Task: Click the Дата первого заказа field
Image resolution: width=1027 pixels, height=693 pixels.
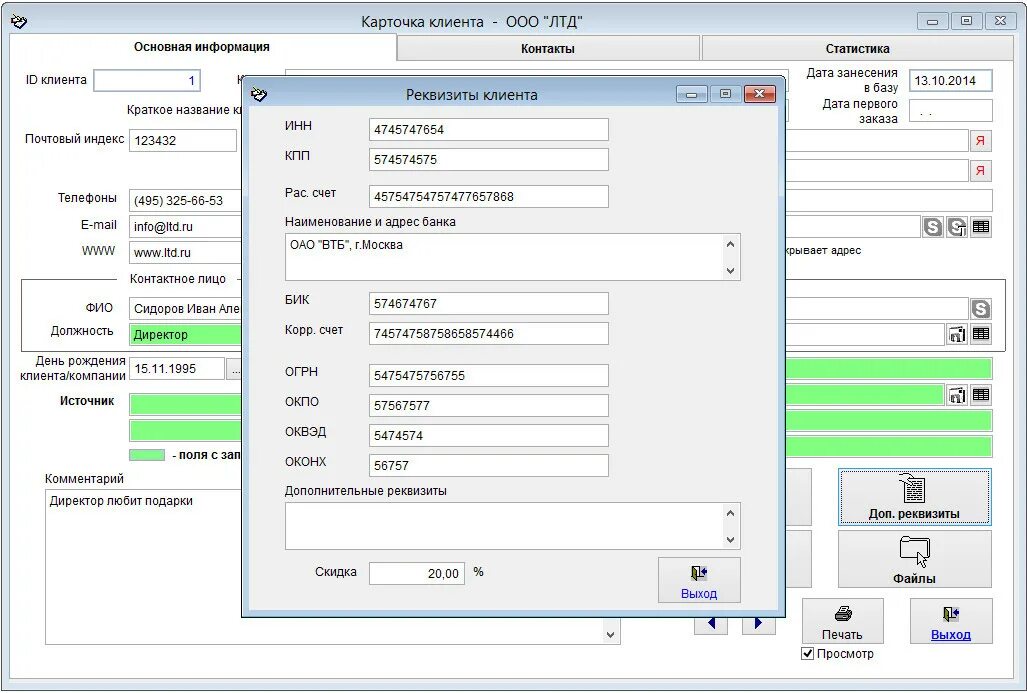Action: click(951, 111)
